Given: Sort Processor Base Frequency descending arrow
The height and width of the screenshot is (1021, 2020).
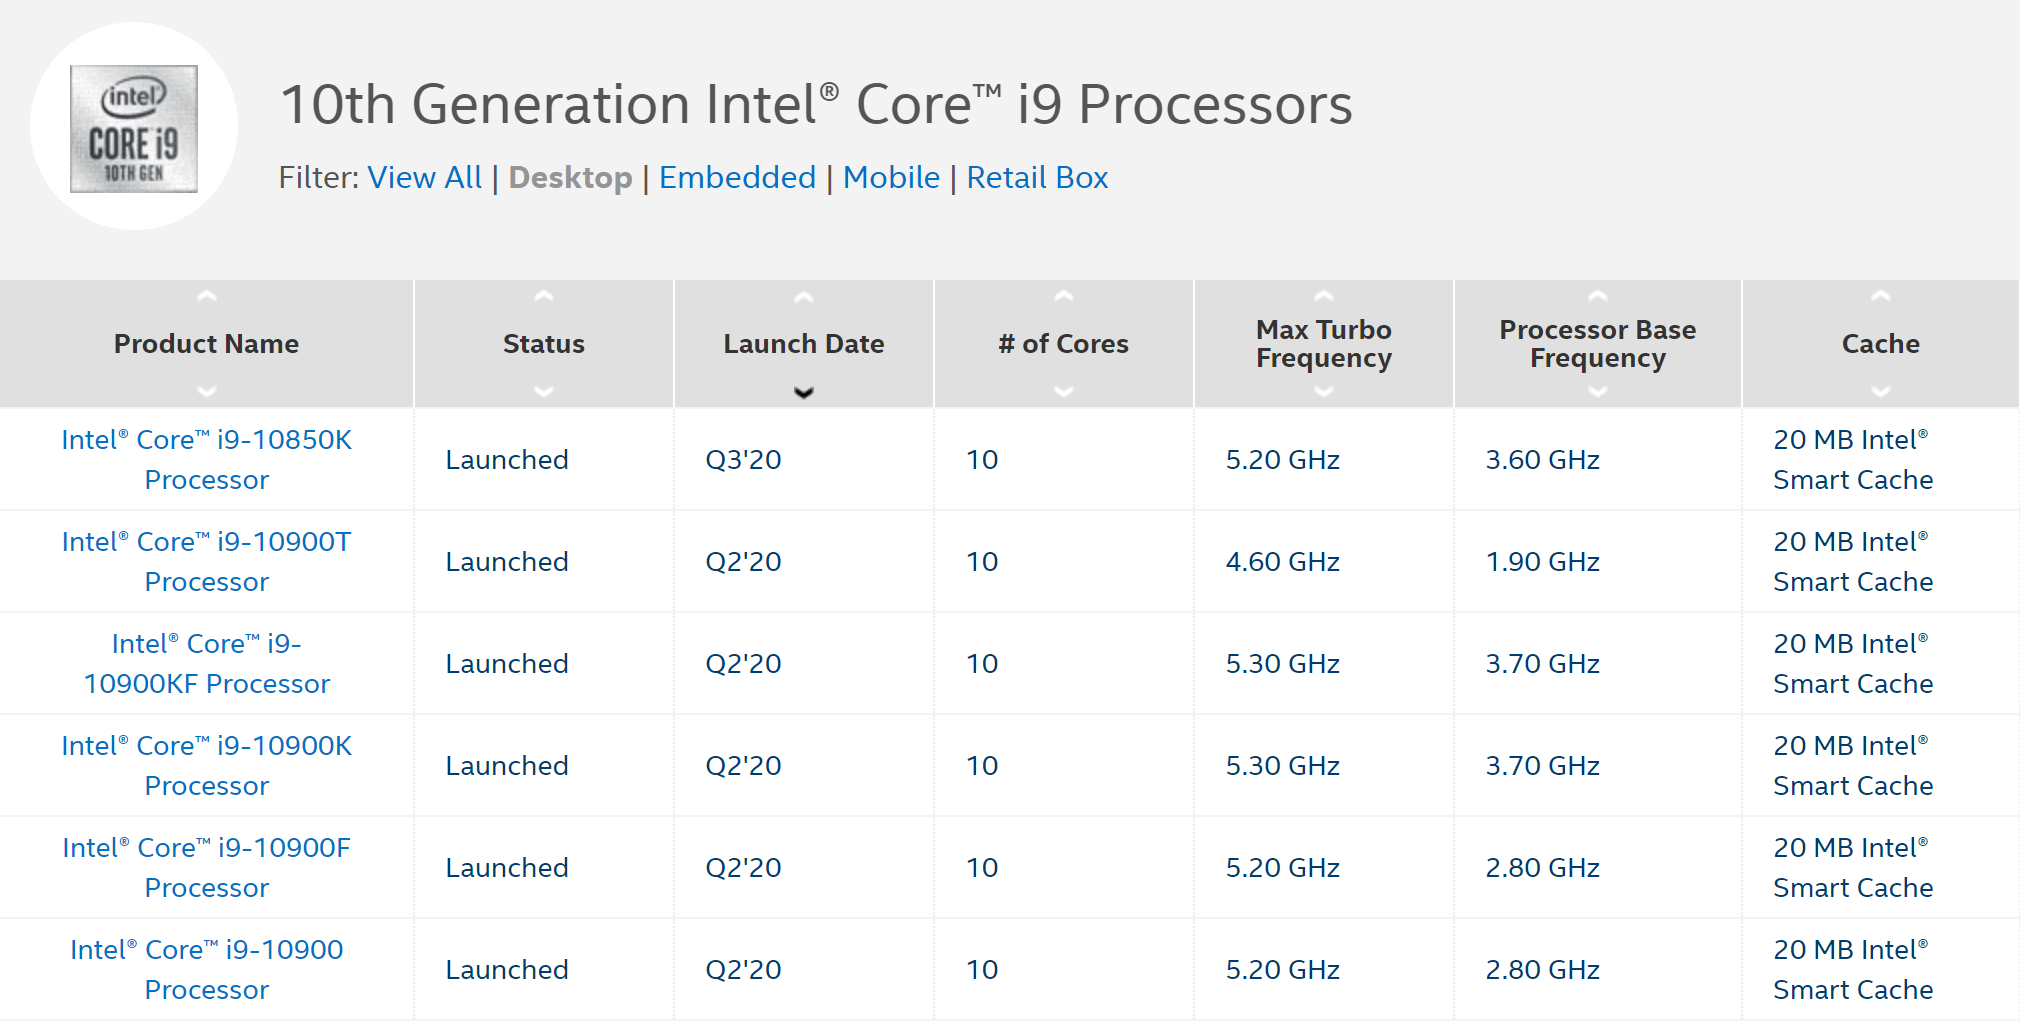Looking at the screenshot, I should [x=1597, y=391].
